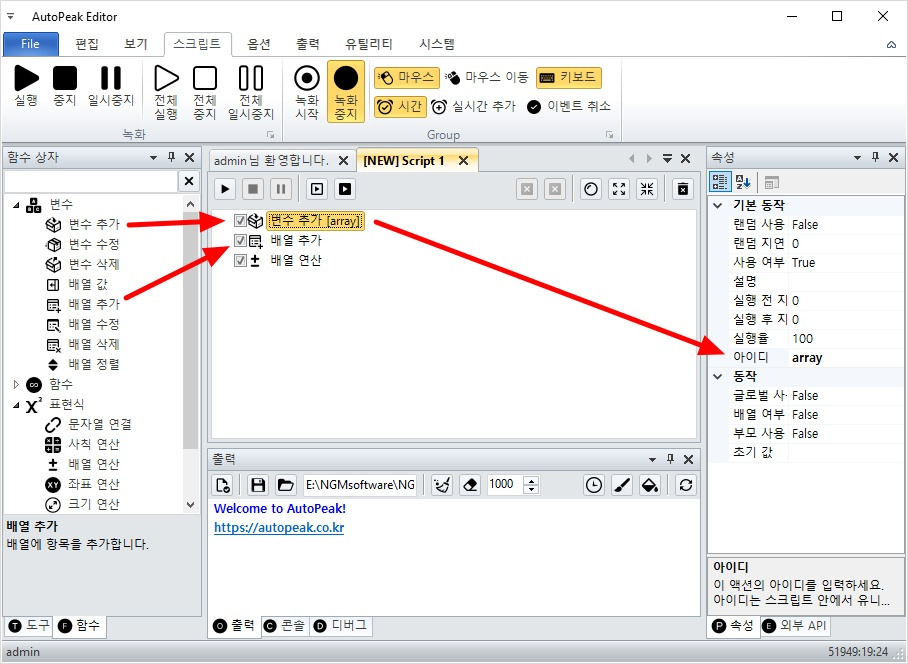The width and height of the screenshot is (908, 664).
Task: Collapse the 표현식 tree node
Action: [16, 404]
